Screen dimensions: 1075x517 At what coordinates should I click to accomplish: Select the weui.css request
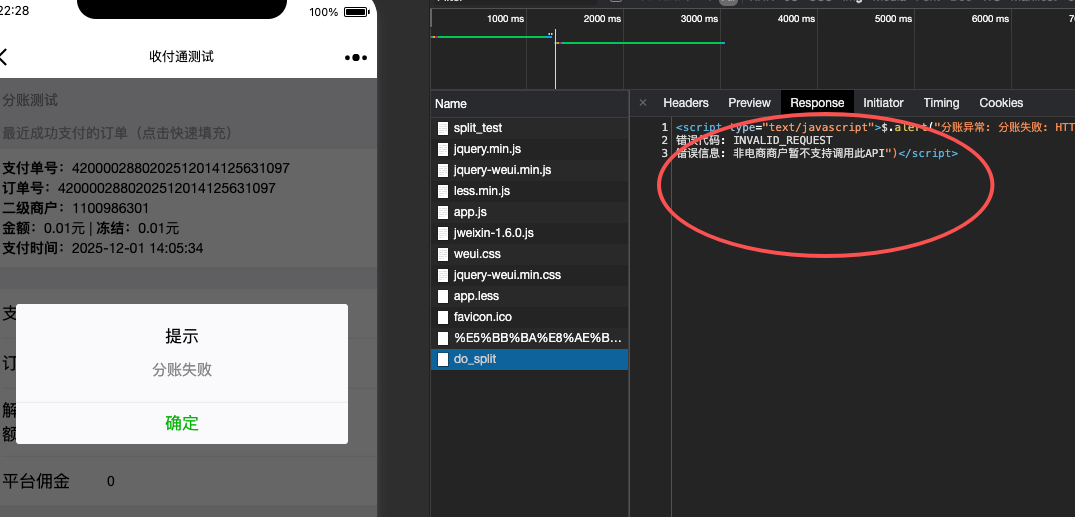coord(529,254)
